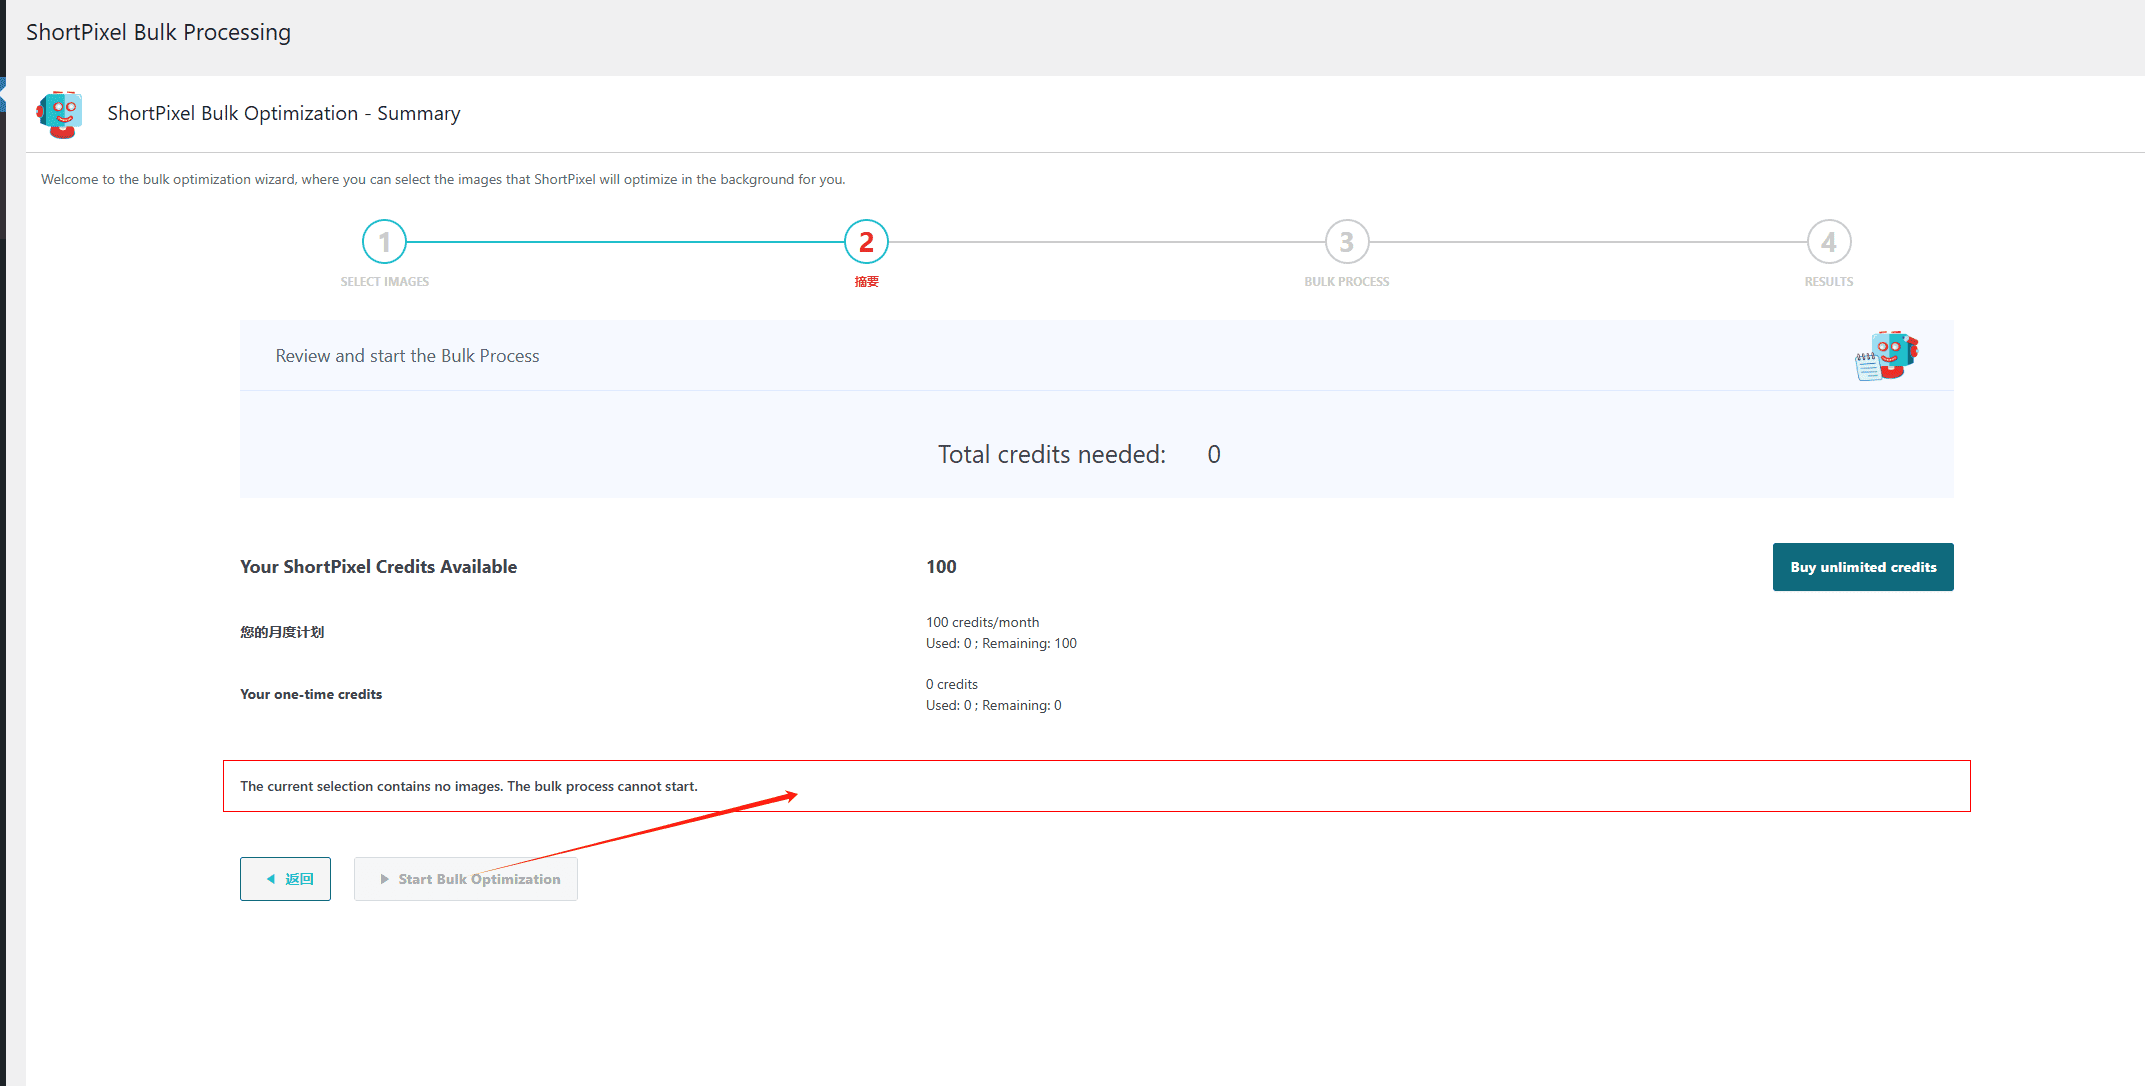This screenshot has height=1086, width=2145.
Task: Click the 返回 back button
Action: (285, 879)
